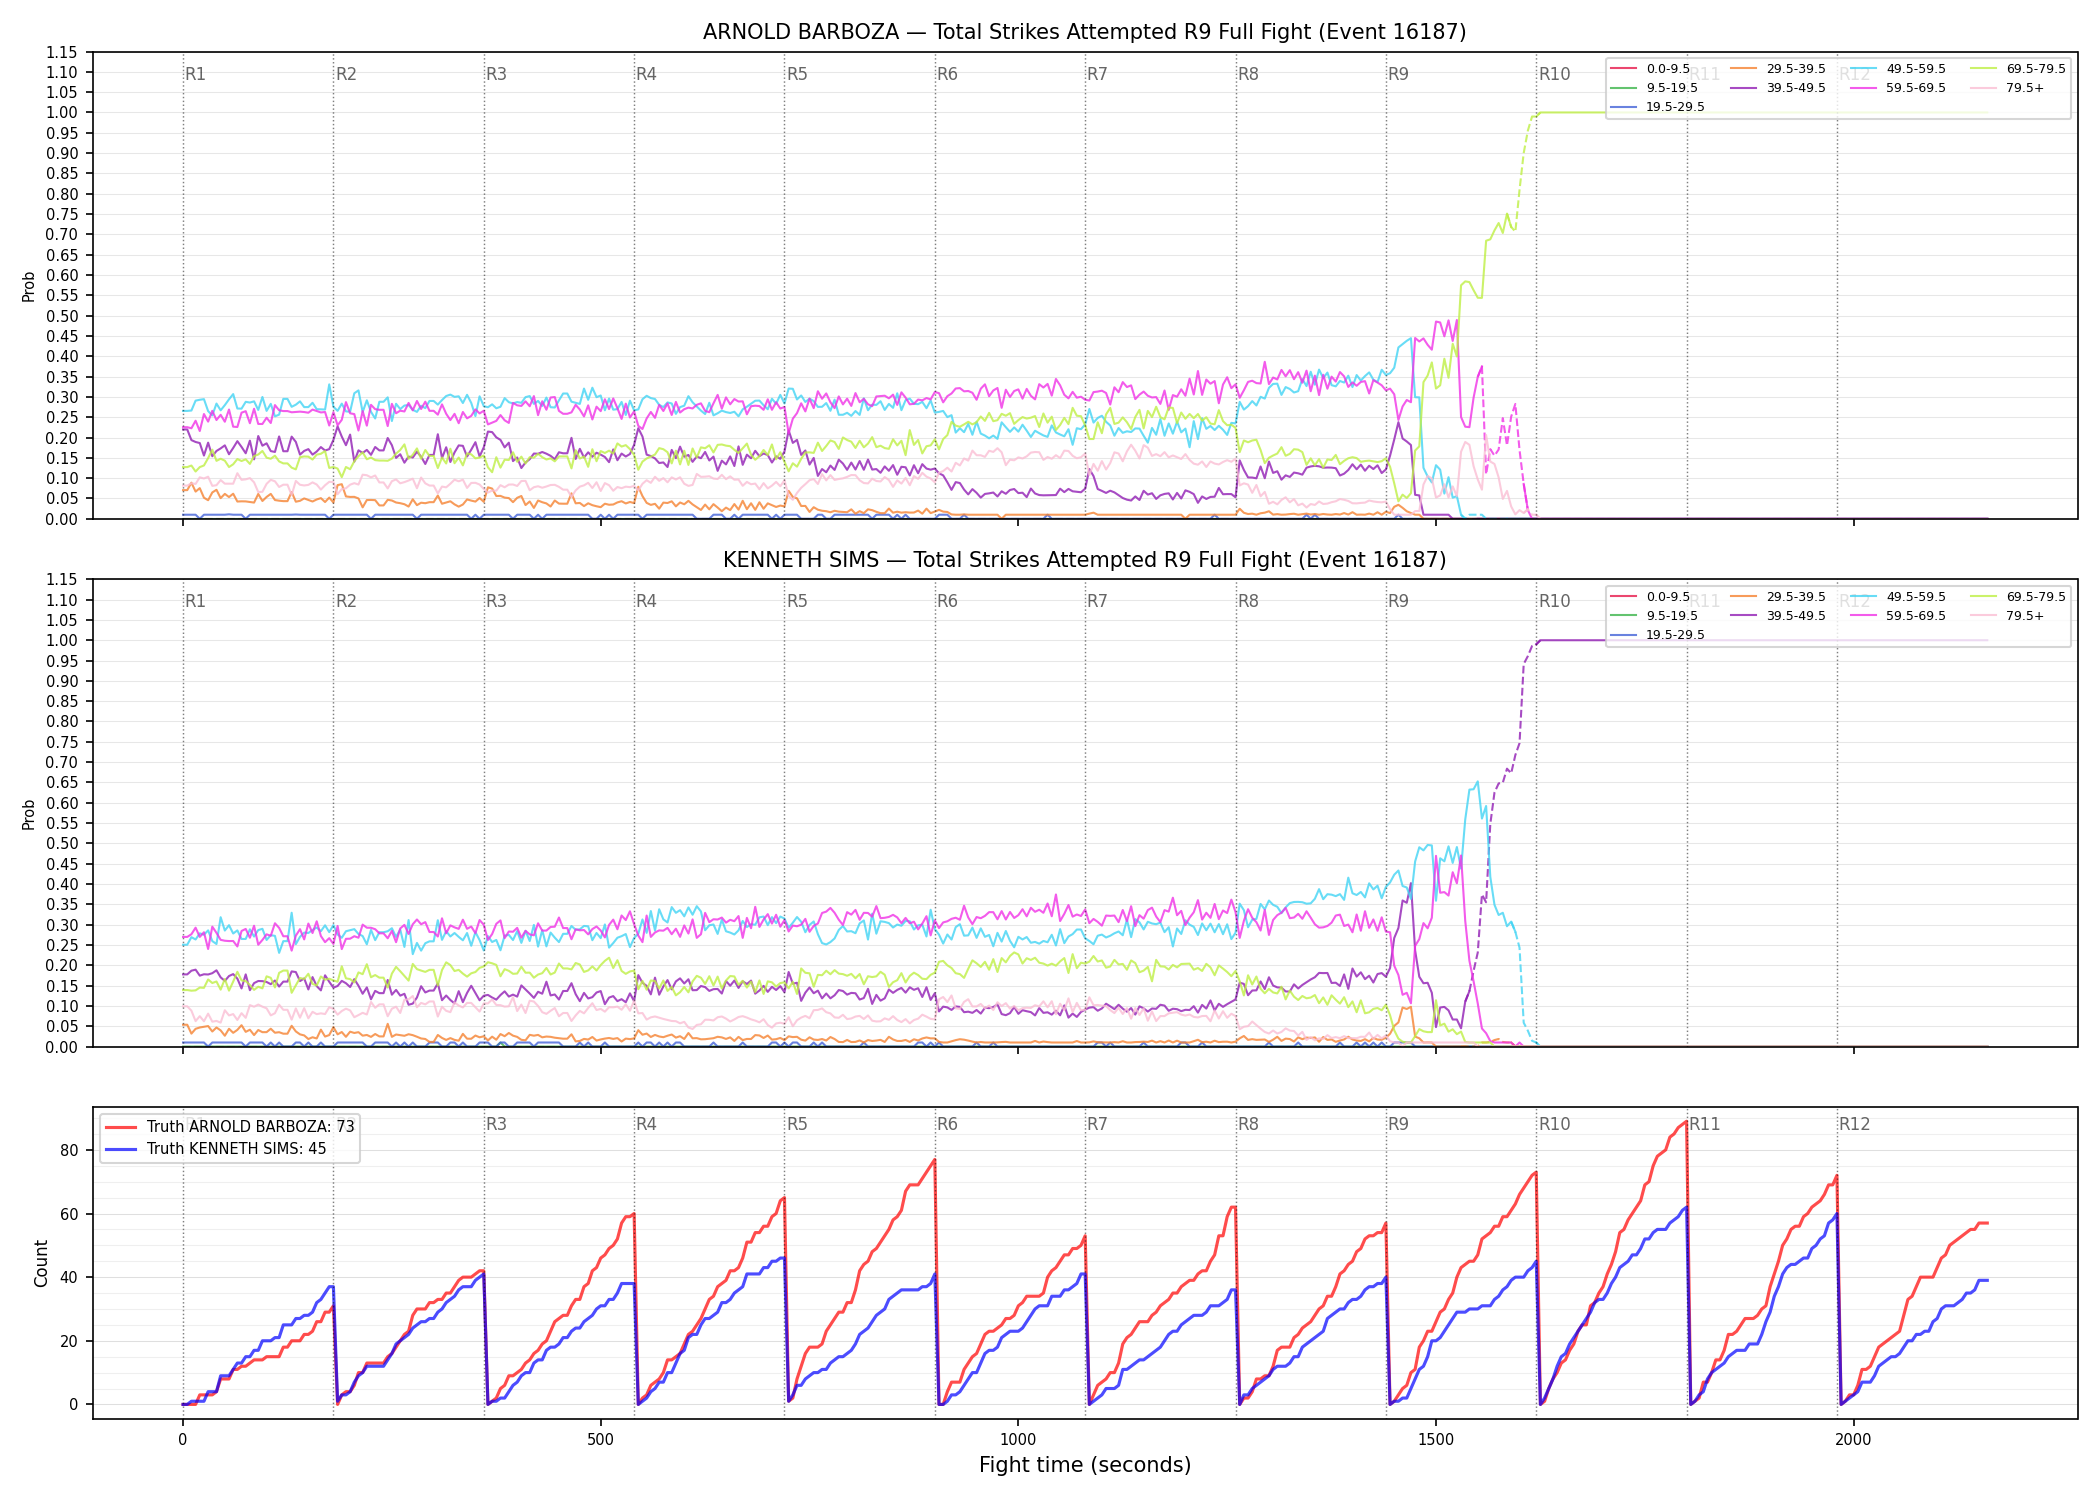Click the 1500 tick label on x-axis
This screenshot has height=1500, width=2100.
(x=1436, y=1440)
